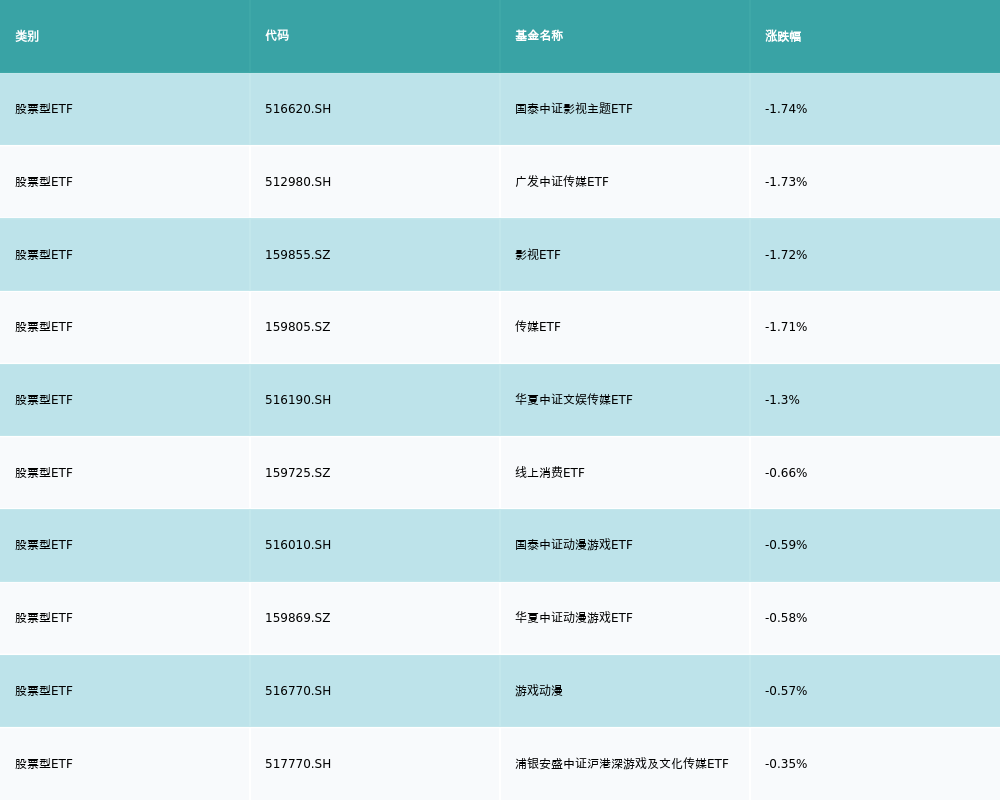Screen dimensions: 1000x800
Task: Select fund name 国泰中证动漫游戏ETF
Action: [574, 545]
